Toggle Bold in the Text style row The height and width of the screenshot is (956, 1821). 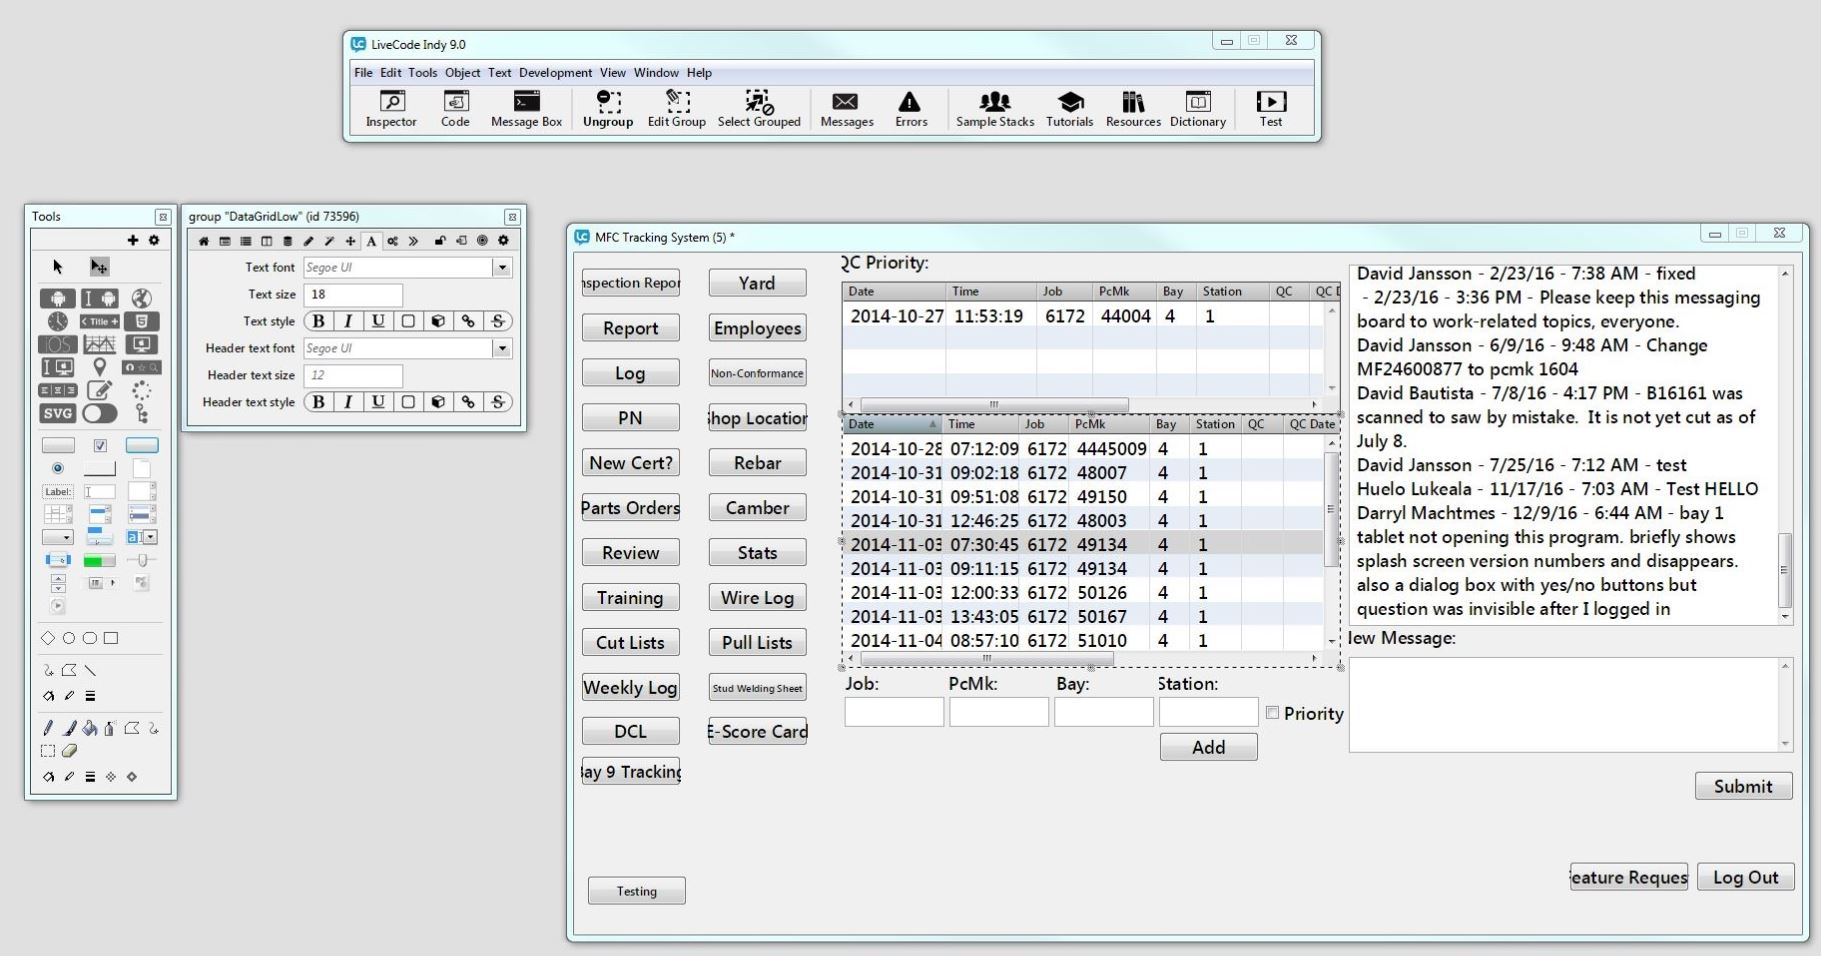pyautogui.click(x=319, y=321)
